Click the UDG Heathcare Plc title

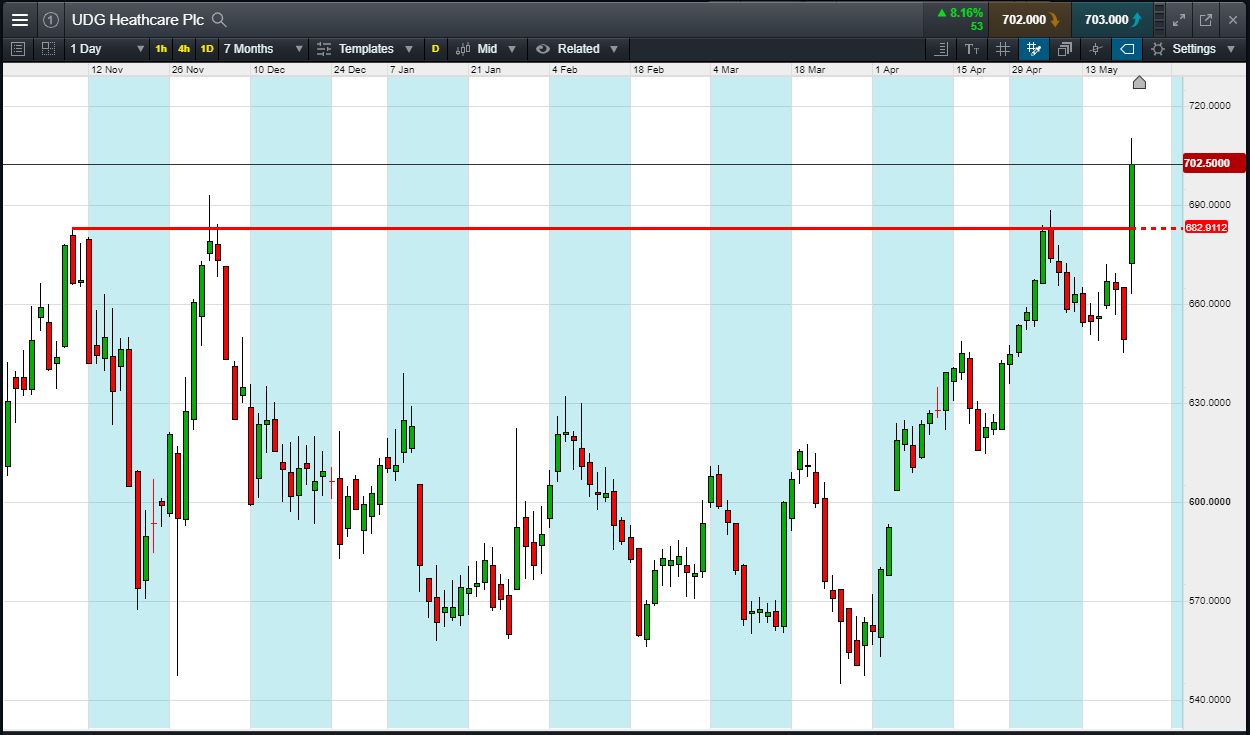click(x=137, y=19)
